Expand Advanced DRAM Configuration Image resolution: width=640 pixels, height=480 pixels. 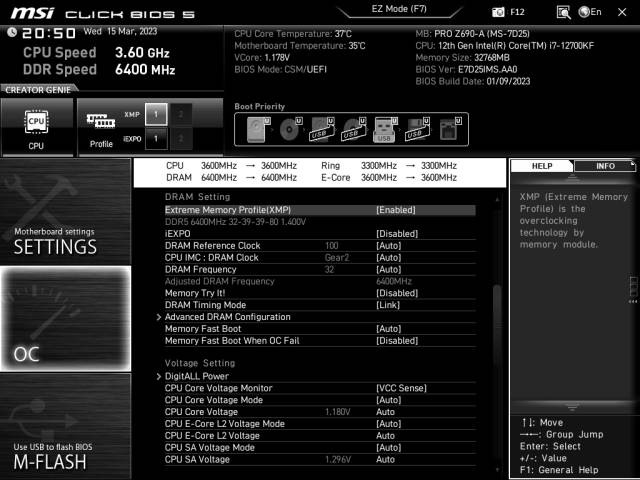coord(227,317)
